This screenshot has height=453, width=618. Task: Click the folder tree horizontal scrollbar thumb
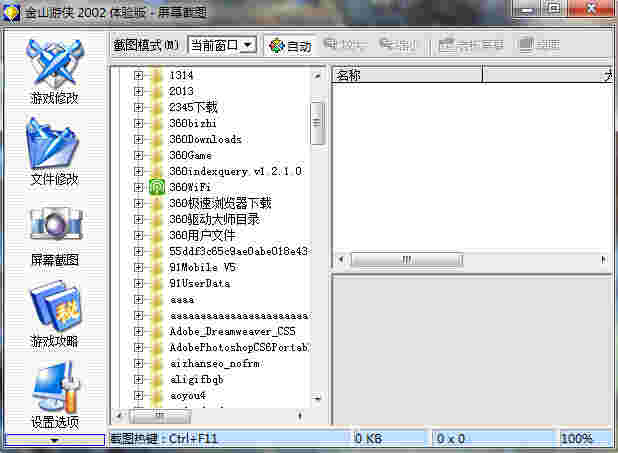point(160,415)
